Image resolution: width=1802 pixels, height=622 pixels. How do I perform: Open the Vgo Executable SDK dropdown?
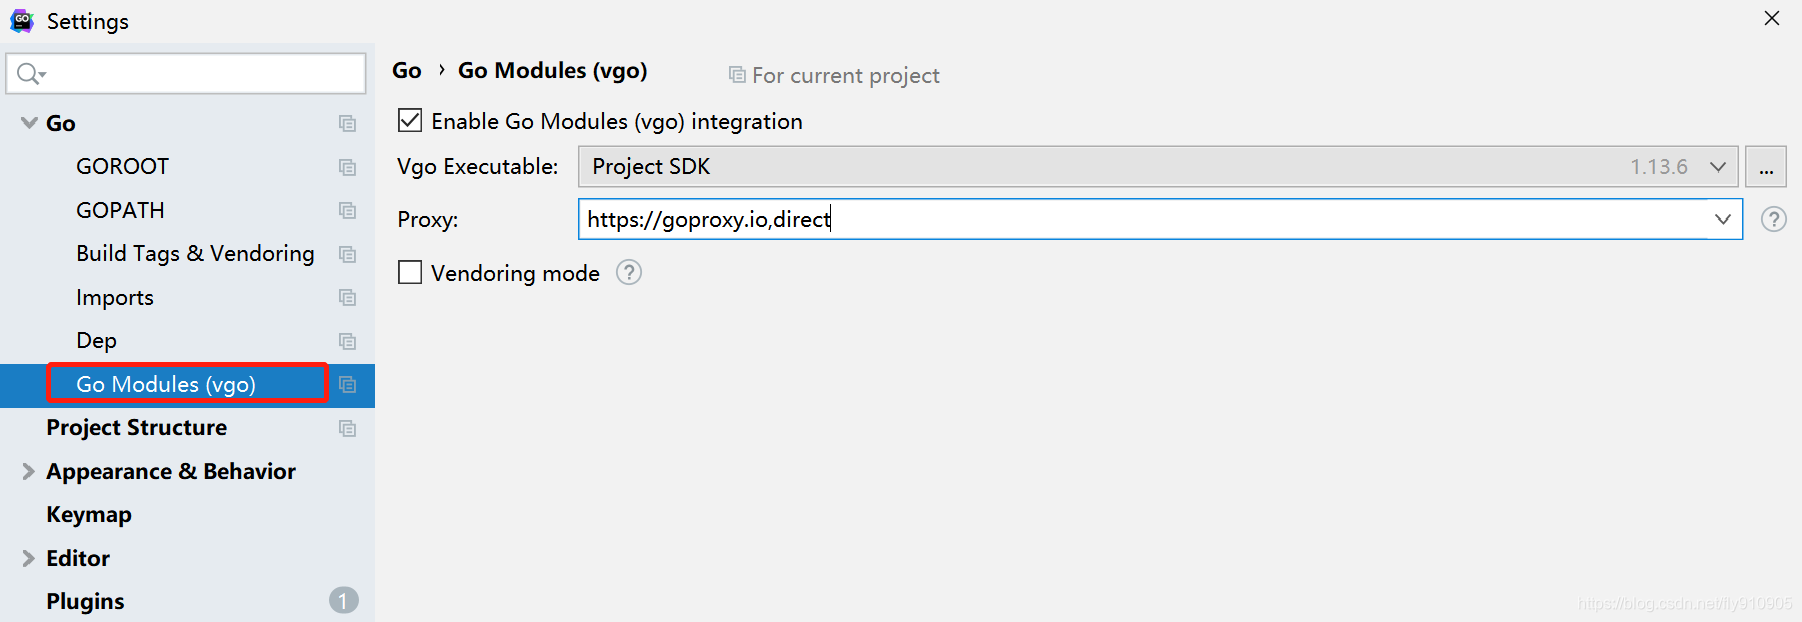click(1717, 167)
